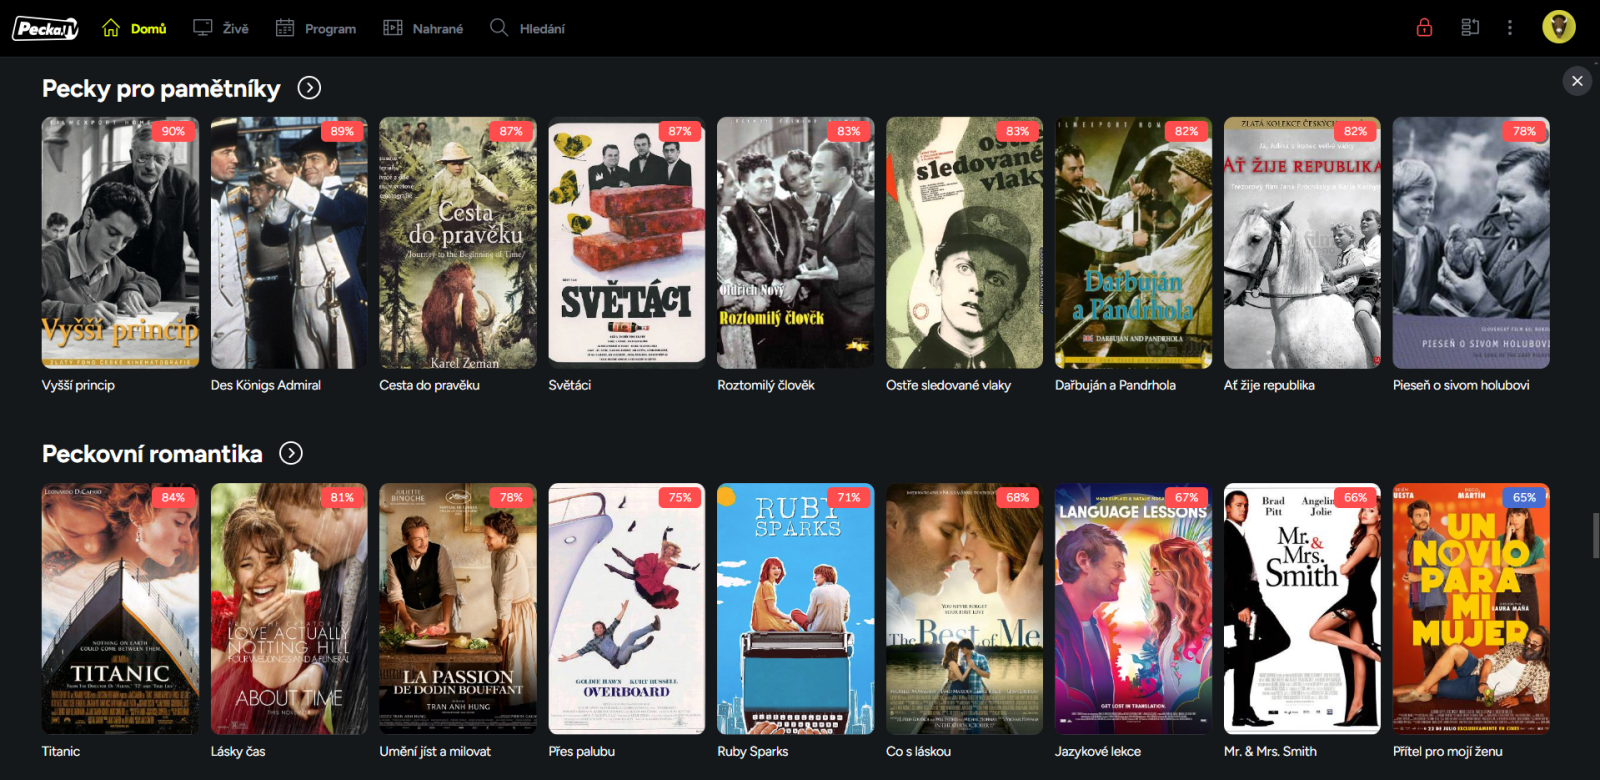The width and height of the screenshot is (1600, 780).
Task: Select the Roztomilý člověk poster
Action: click(x=796, y=243)
